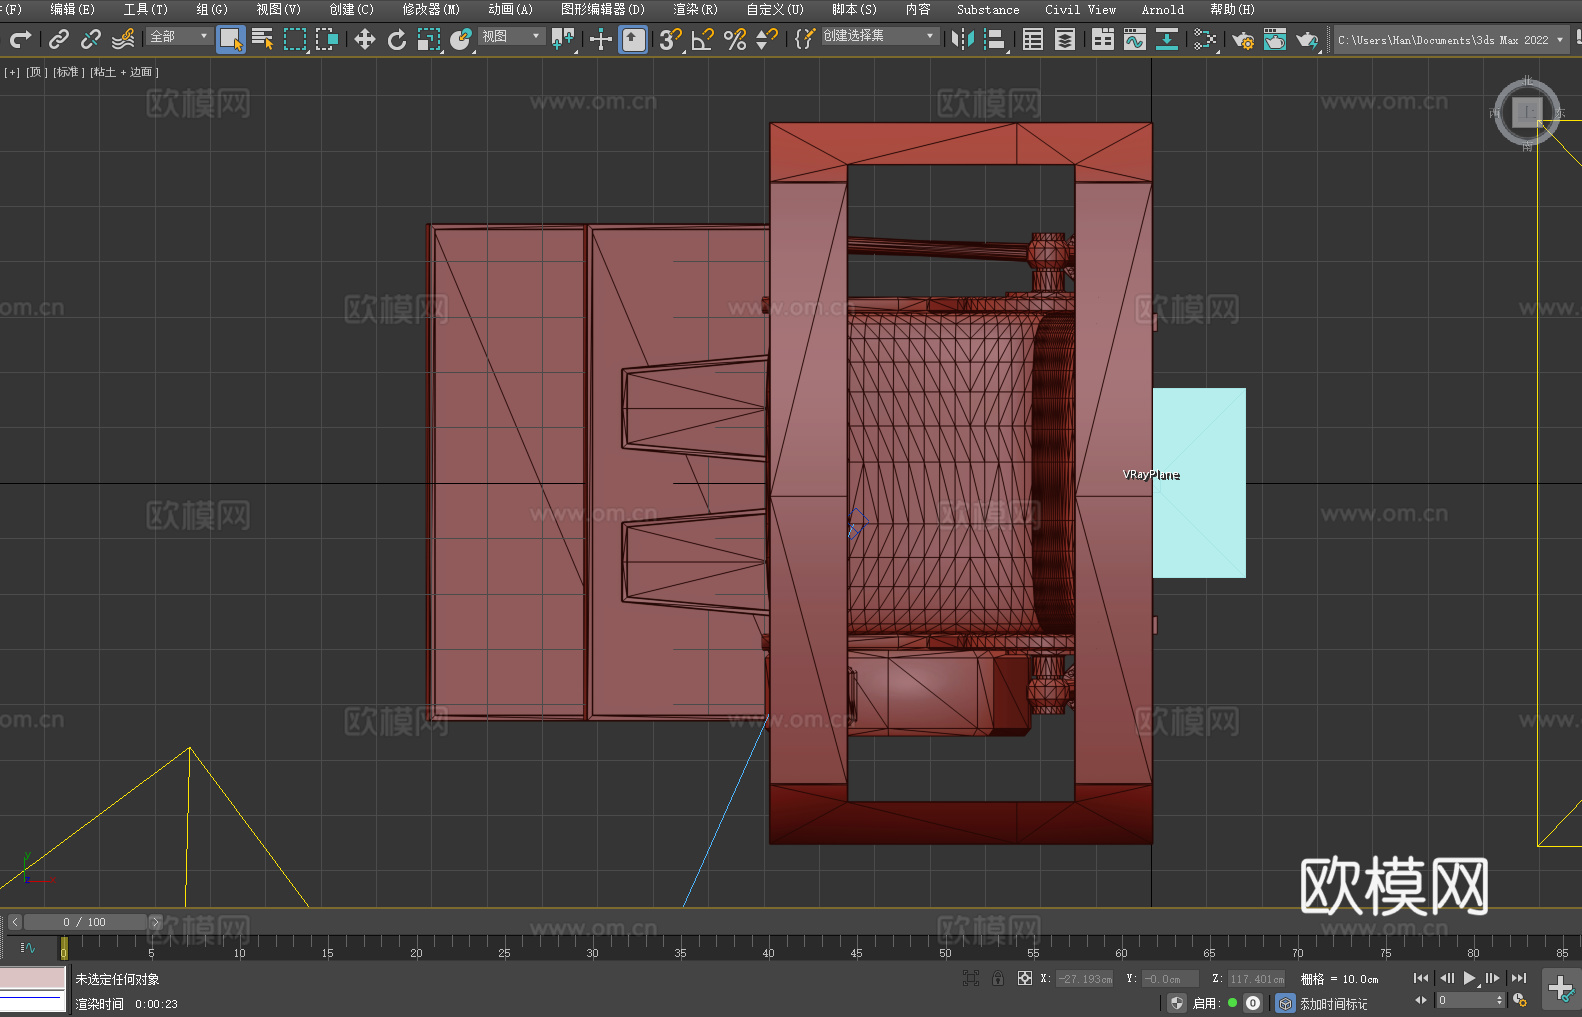Toggle Percent Snap

pos(735,39)
